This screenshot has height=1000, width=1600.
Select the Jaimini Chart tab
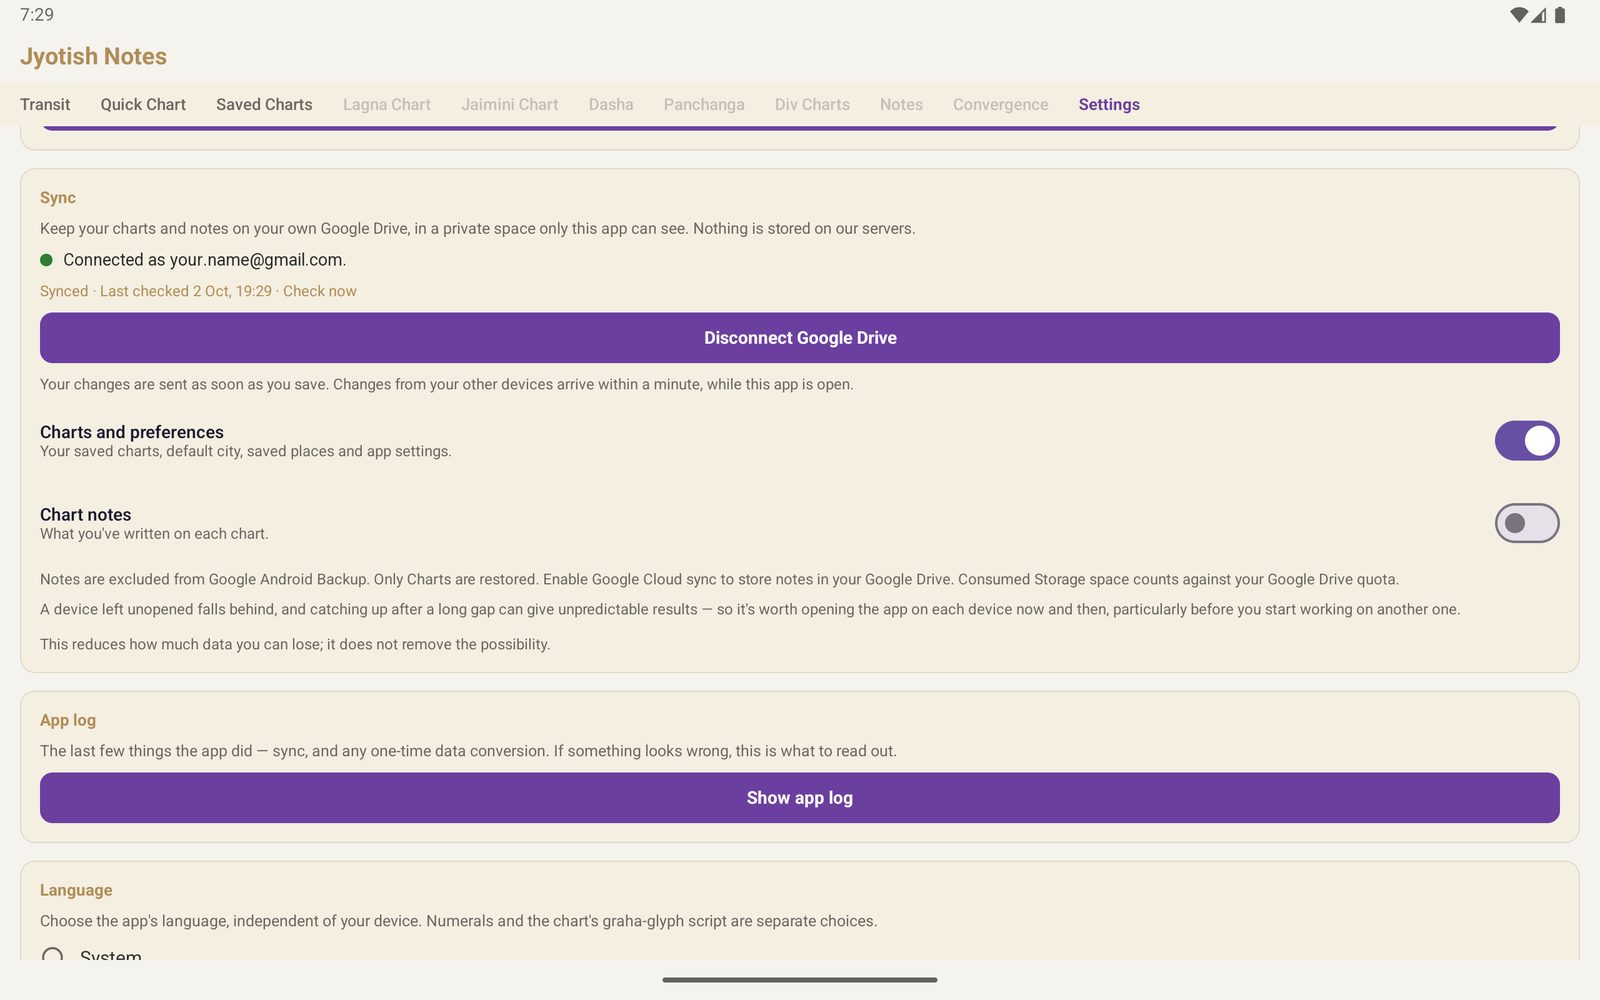510,104
